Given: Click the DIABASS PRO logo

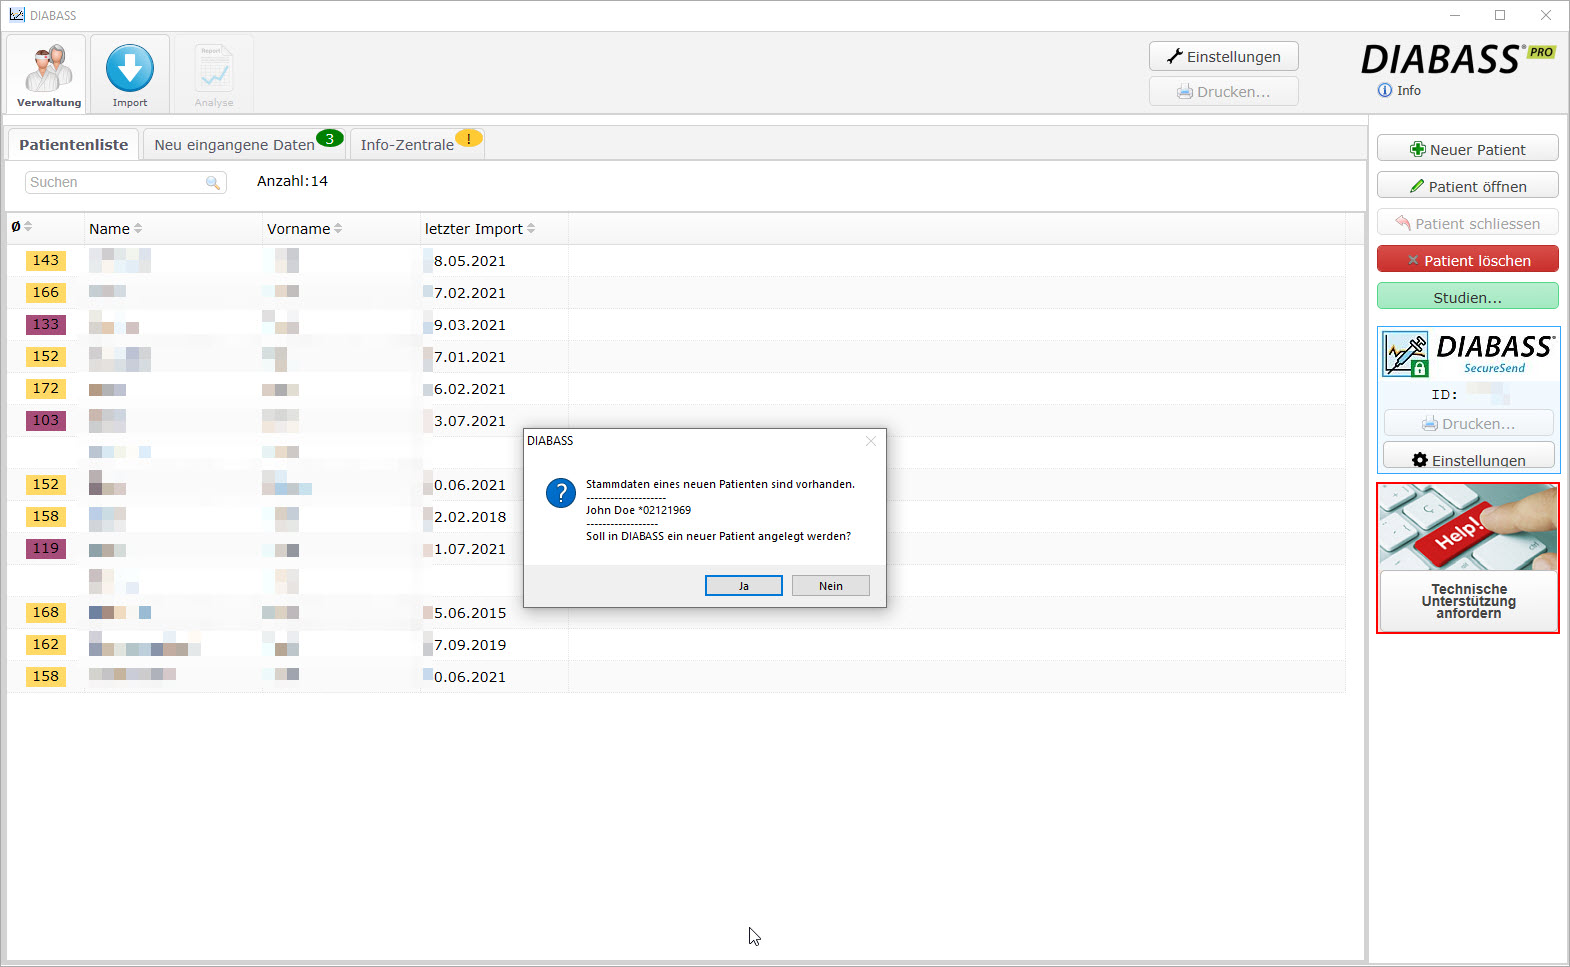Looking at the screenshot, I should coord(1457,59).
